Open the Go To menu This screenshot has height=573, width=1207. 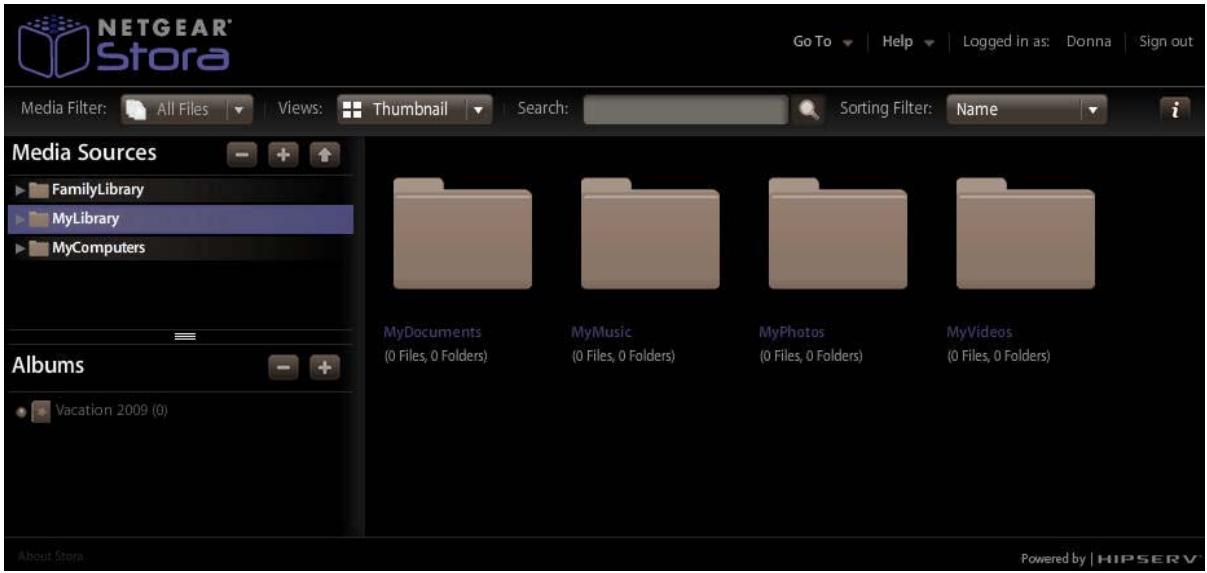824,42
